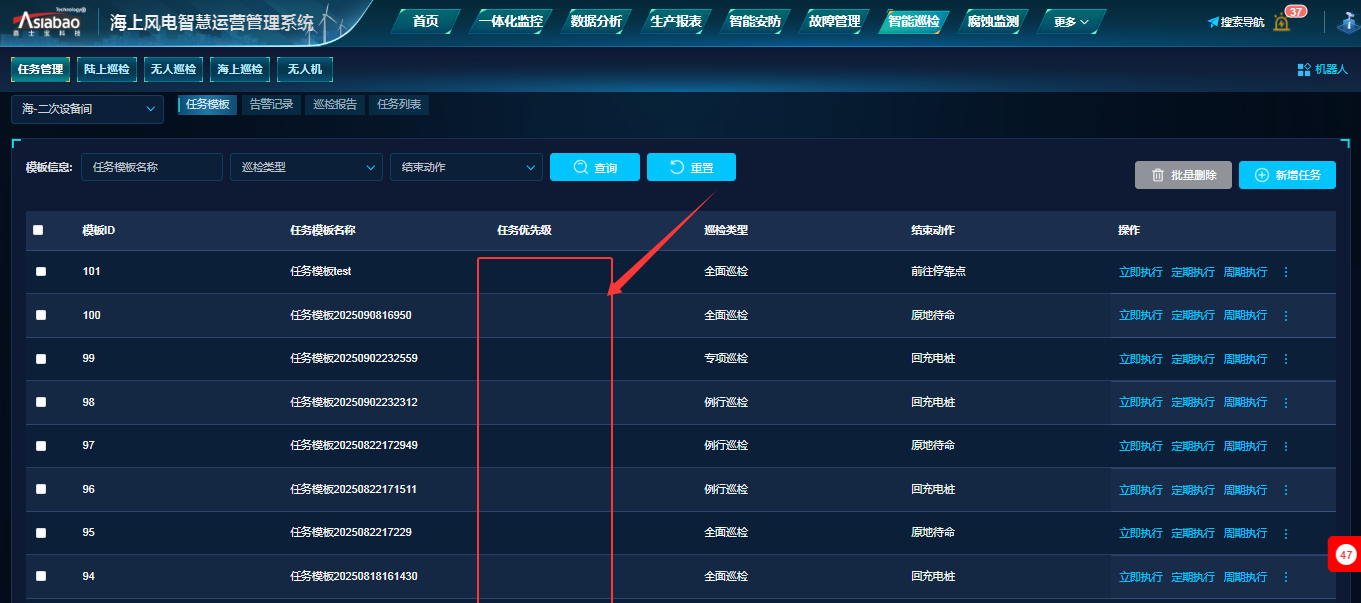Screen dimensions: 1361x603
Task: Click the 任务模板名称 input field
Action: (x=152, y=167)
